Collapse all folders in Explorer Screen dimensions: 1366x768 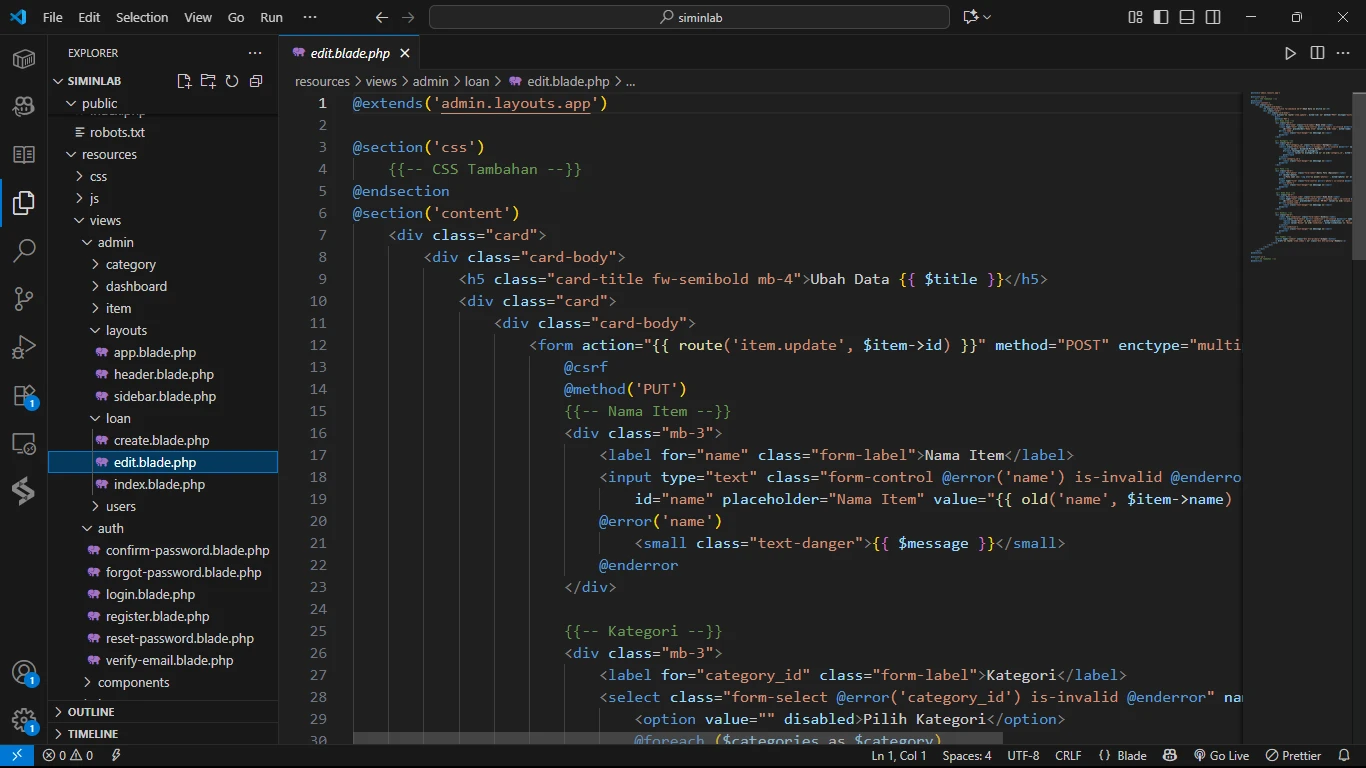[256, 81]
